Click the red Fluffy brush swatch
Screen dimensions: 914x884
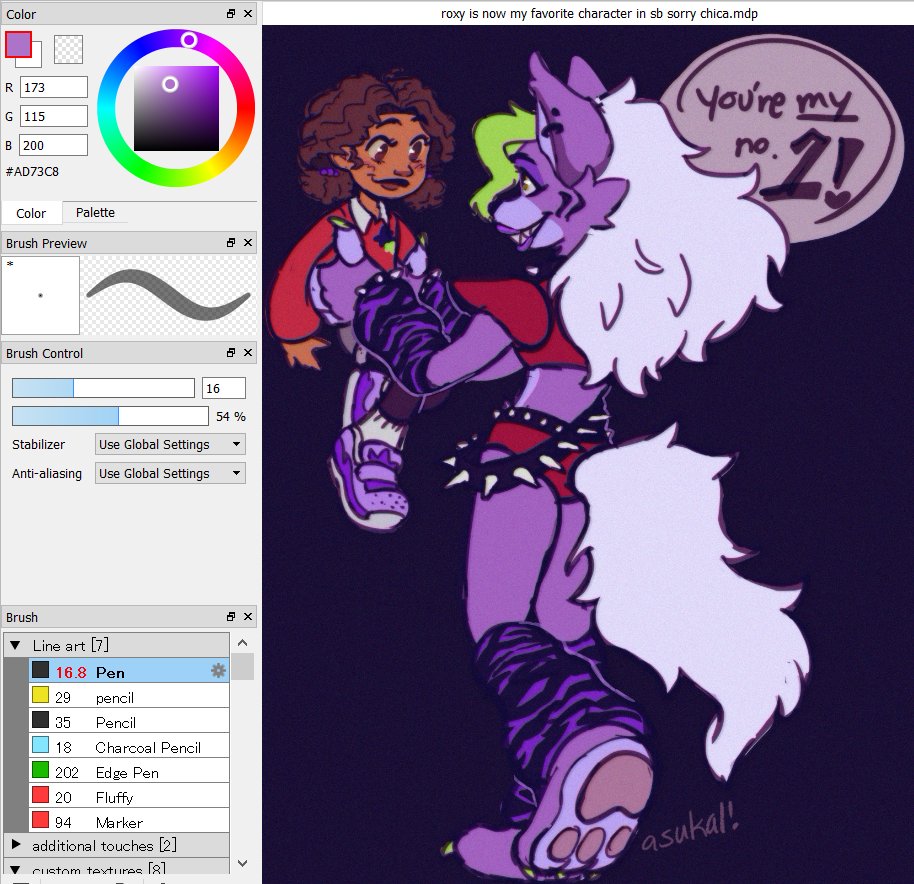[x=40, y=795]
